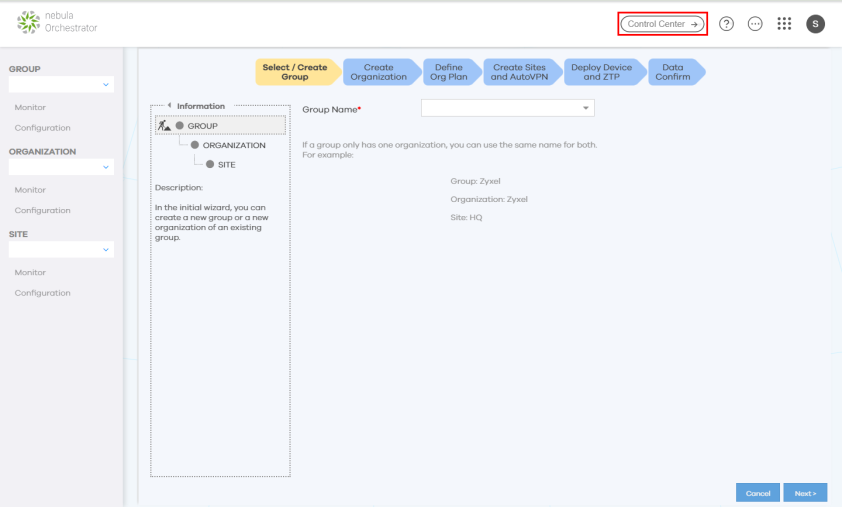Go to Control Center
This screenshot has height=507, width=842.
(x=662, y=24)
